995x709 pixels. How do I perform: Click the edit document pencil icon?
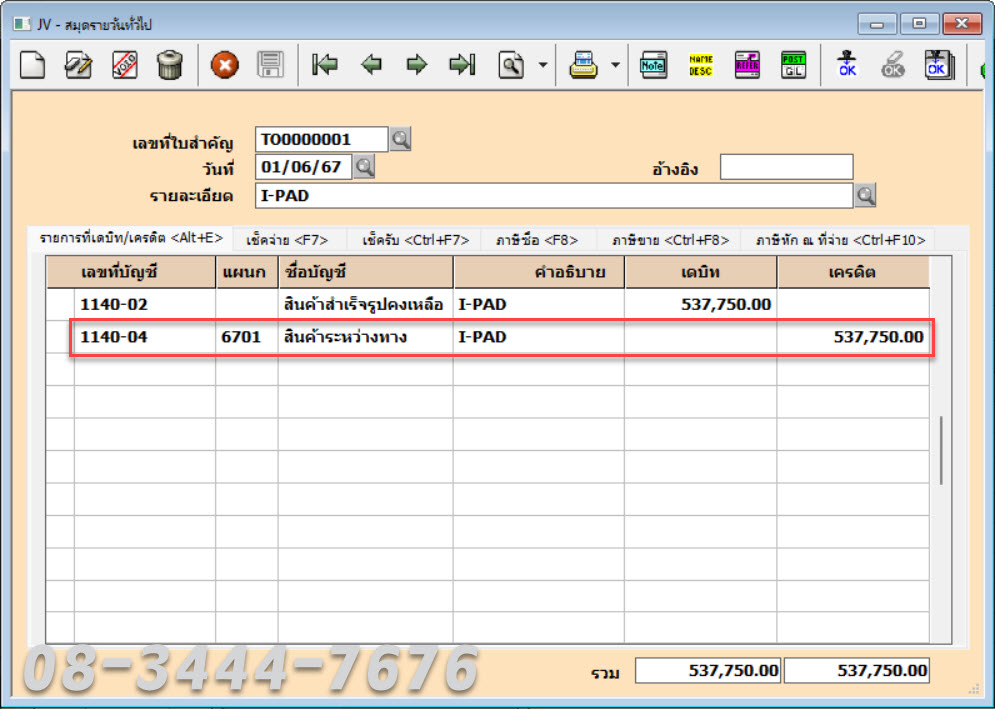click(x=79, y=64)
